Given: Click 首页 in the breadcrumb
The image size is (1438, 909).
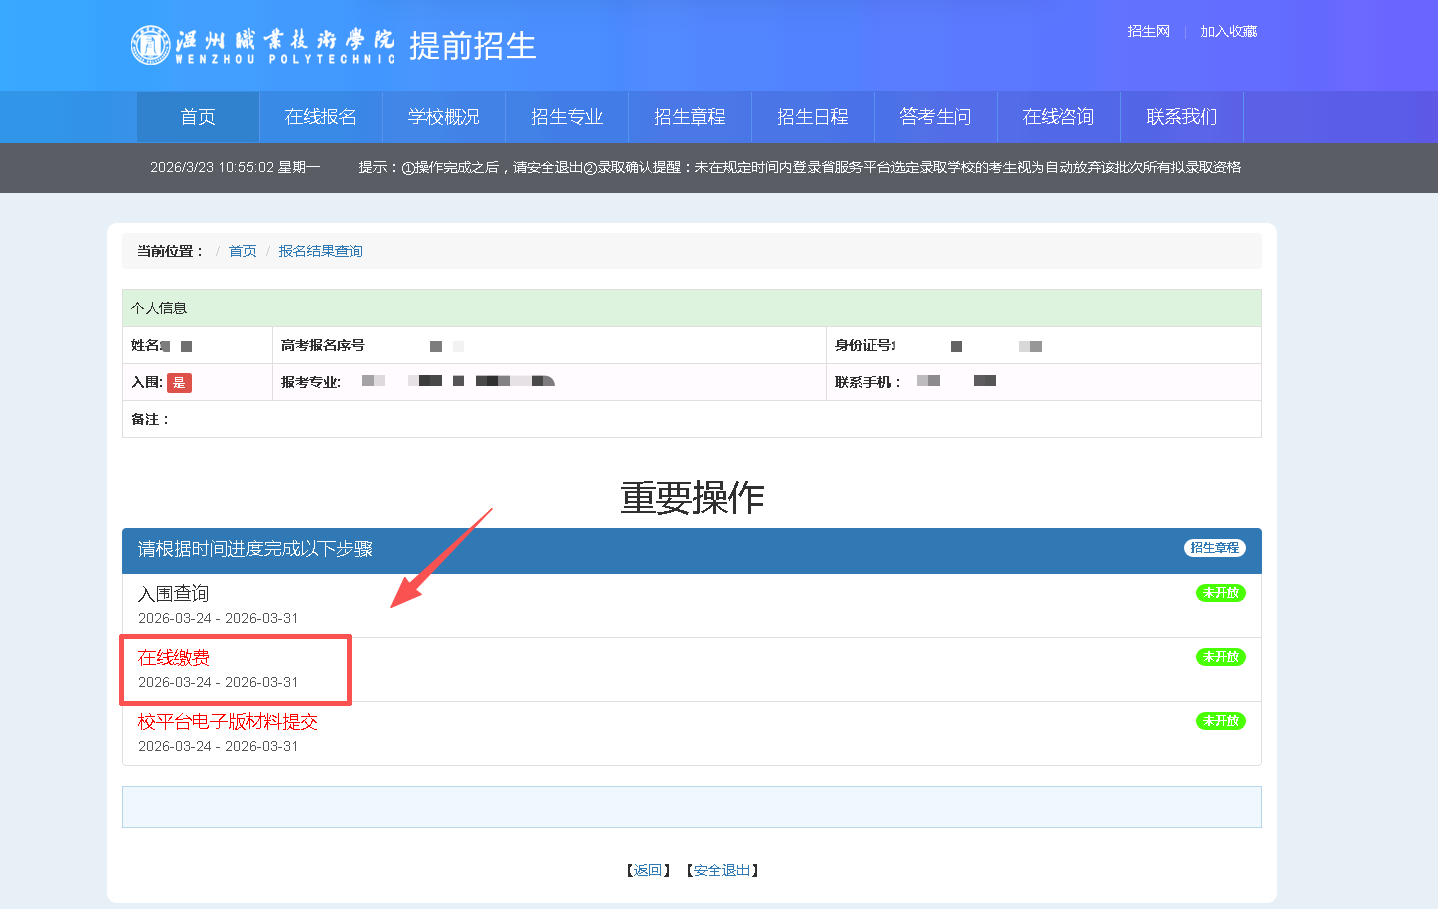Looking at the screenshot, I should coord(243,251).
